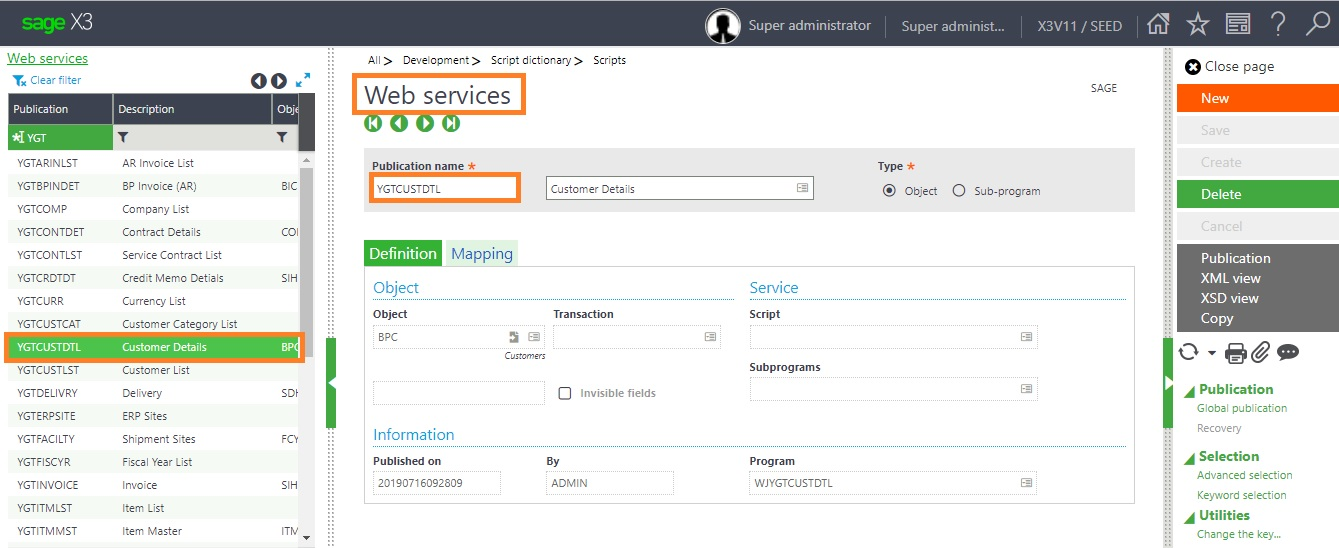This screenshot has height=548, width=1339.
Task: Click the favorites star icon
Action: coord(1198,25)
